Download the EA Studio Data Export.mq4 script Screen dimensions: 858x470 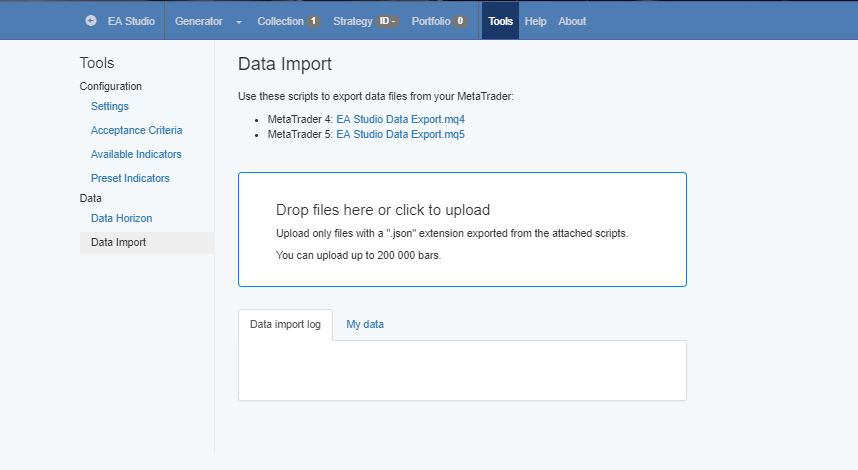400,119
